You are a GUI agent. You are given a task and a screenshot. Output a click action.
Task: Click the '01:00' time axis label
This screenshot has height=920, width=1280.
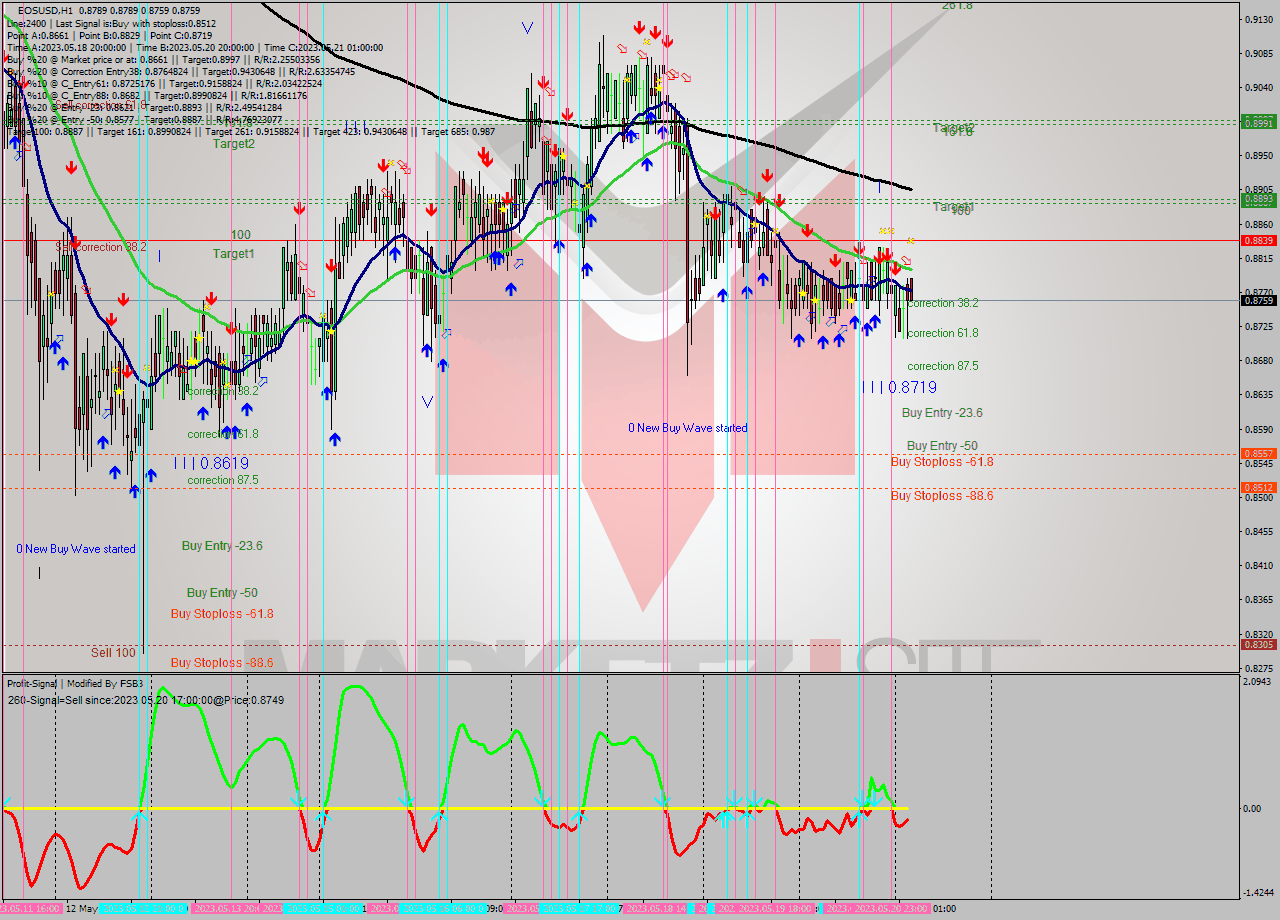click(944, 909)
